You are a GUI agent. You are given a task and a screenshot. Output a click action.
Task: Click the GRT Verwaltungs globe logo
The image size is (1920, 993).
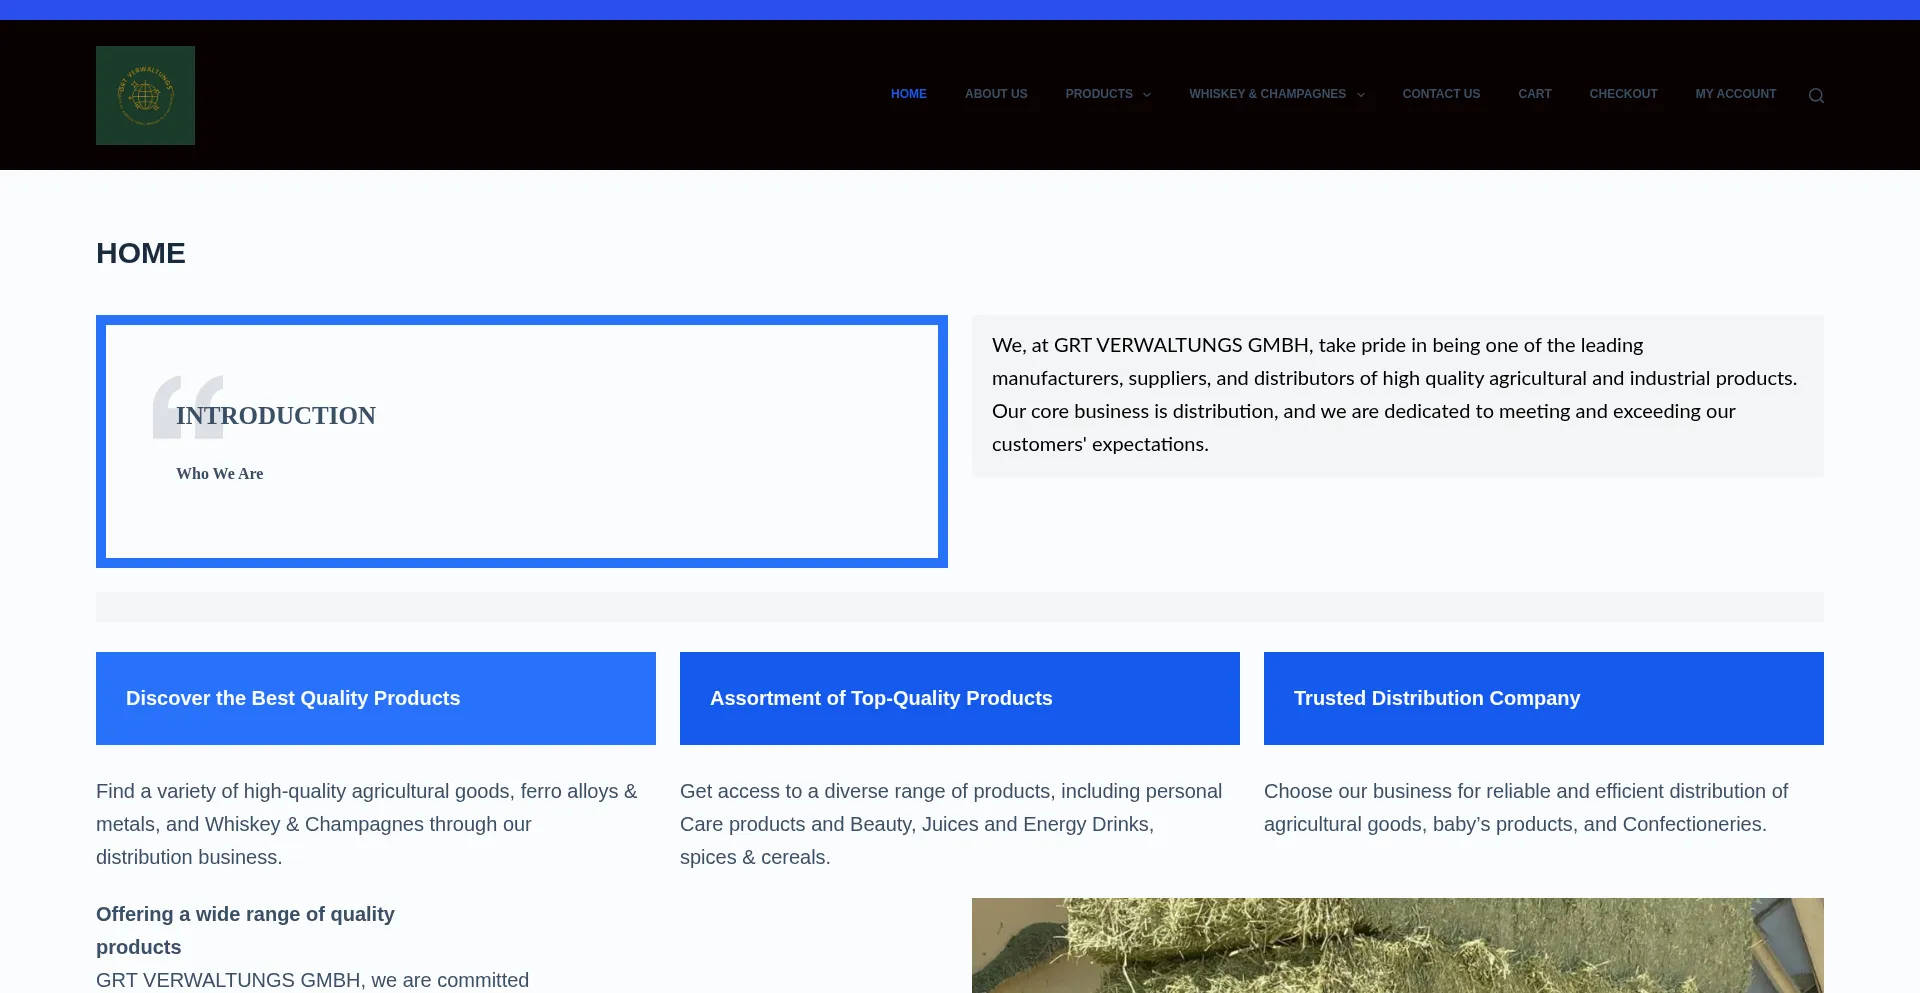[145, 95]
